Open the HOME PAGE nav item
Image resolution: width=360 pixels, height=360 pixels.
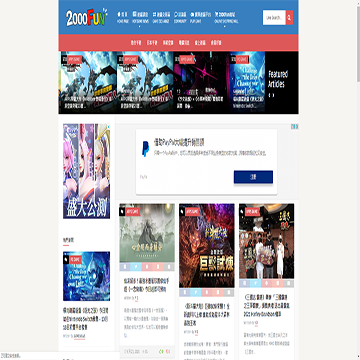[122, 17]
